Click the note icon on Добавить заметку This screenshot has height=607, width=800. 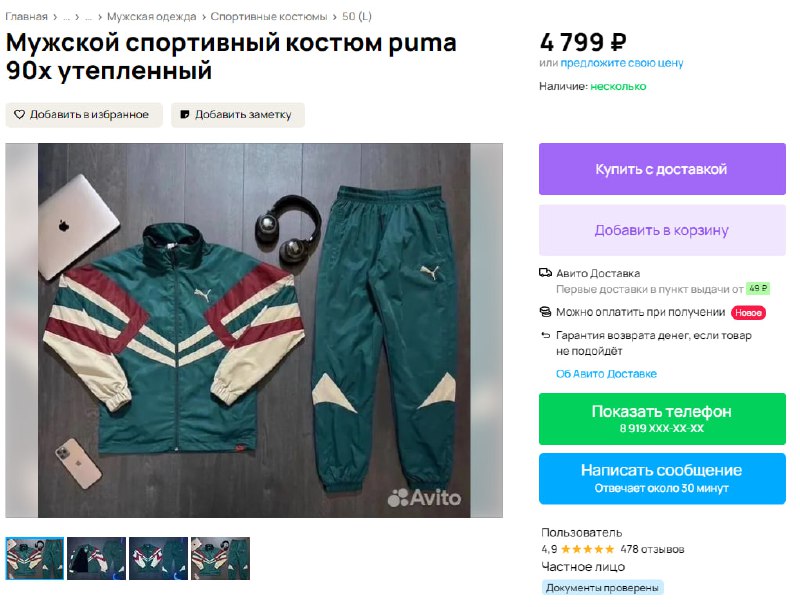pos(185,115)
